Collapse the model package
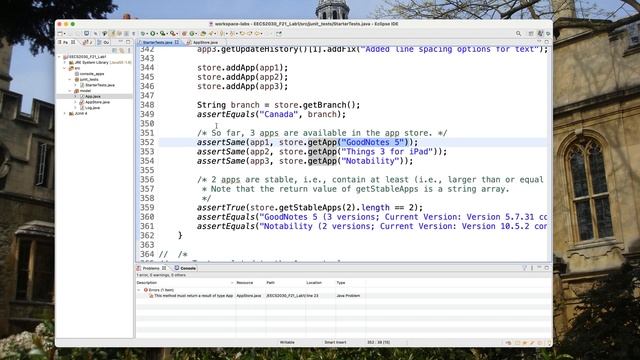The height and width of the screenshot is (360, 640). 70,91
